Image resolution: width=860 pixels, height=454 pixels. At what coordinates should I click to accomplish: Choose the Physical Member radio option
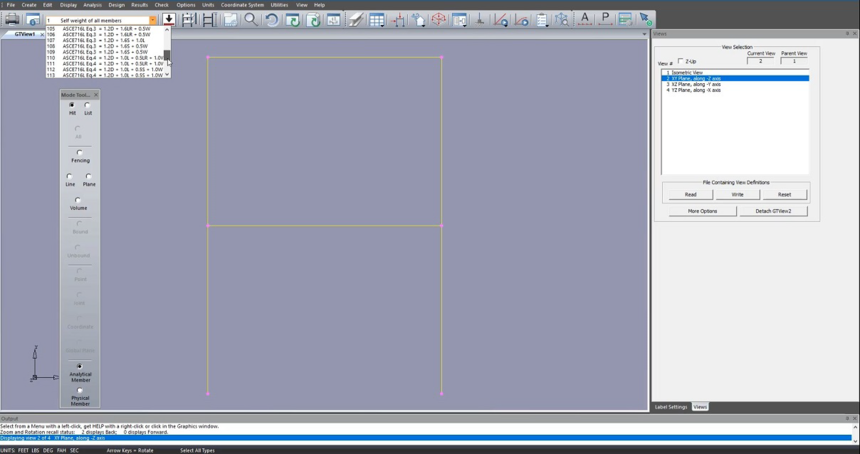tap(80, 391)
